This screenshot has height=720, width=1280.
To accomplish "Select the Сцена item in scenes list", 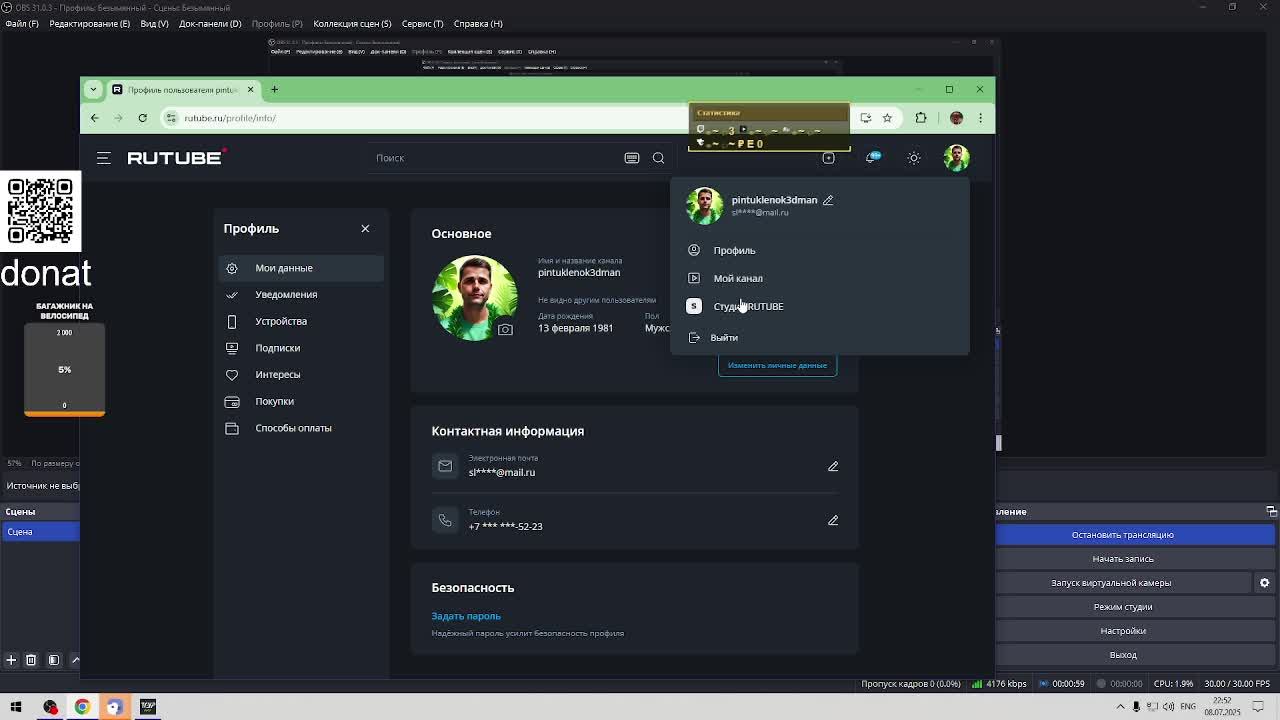I will pyautogui.click(x=40, y=532).
